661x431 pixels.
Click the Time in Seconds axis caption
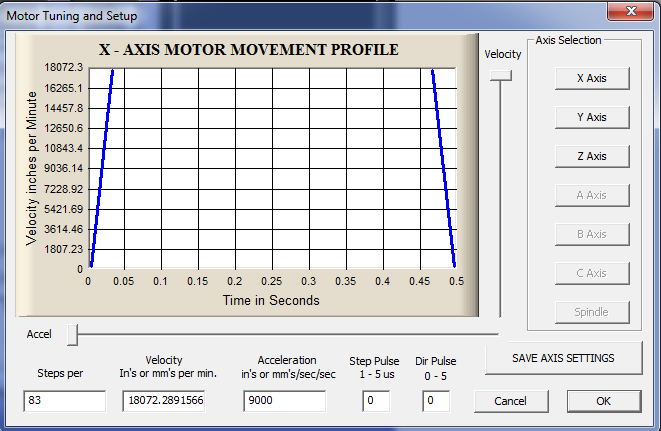point(271,300)
